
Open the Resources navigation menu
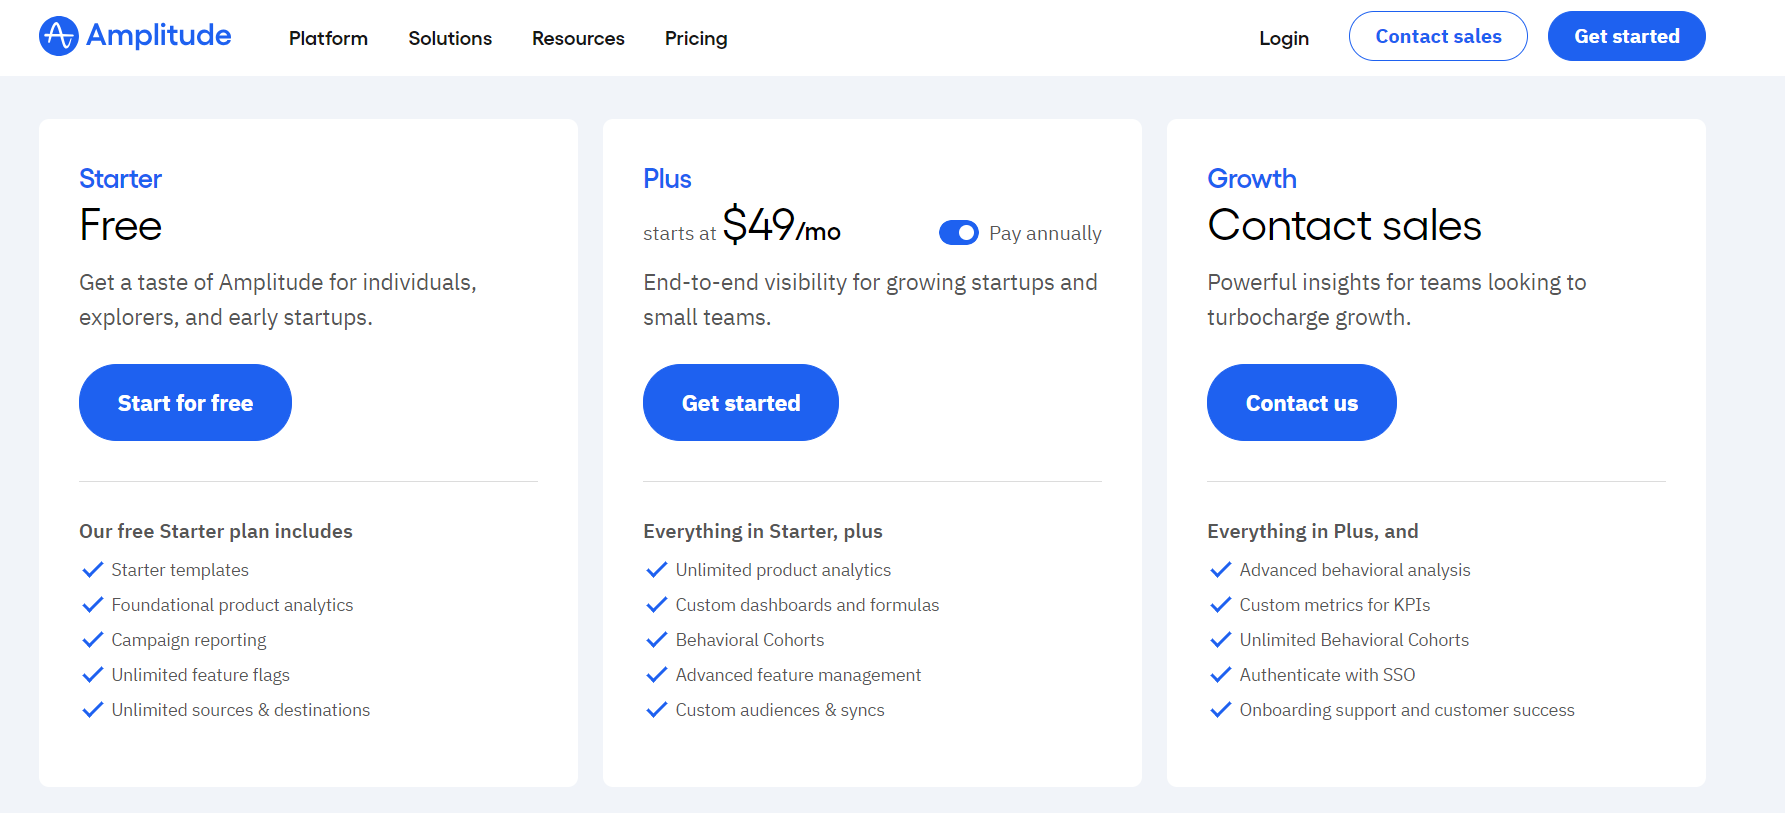pos(578,38)
